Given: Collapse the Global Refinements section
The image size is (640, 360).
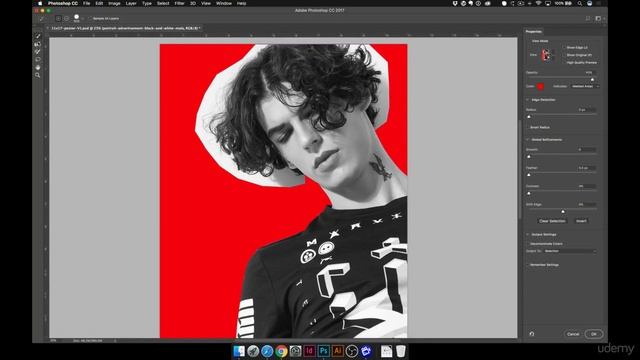Looking at the screenshot, I should coord(527,140).
